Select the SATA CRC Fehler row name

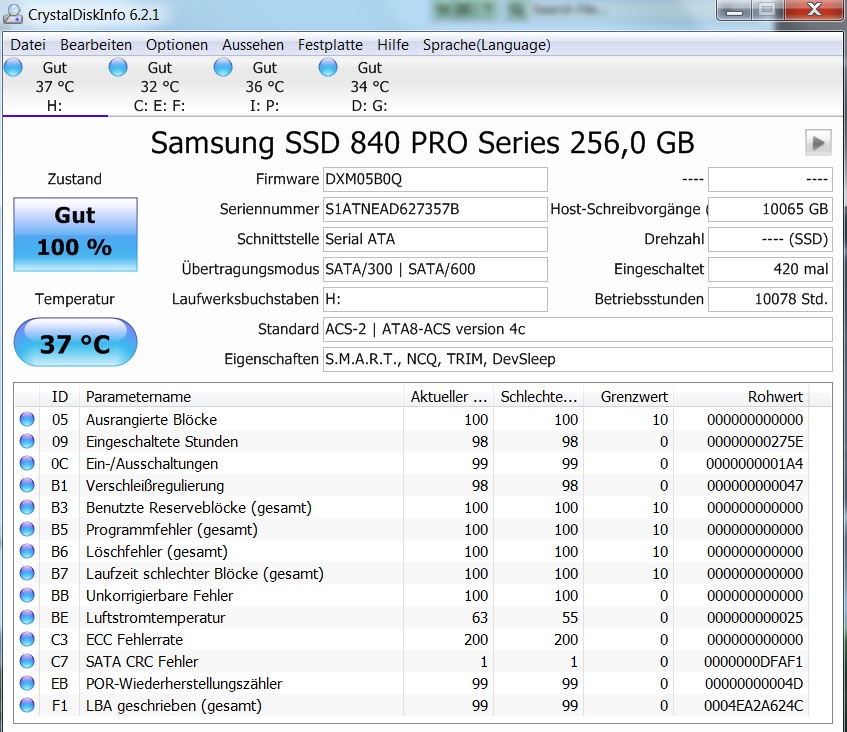[x=142, y=662]
